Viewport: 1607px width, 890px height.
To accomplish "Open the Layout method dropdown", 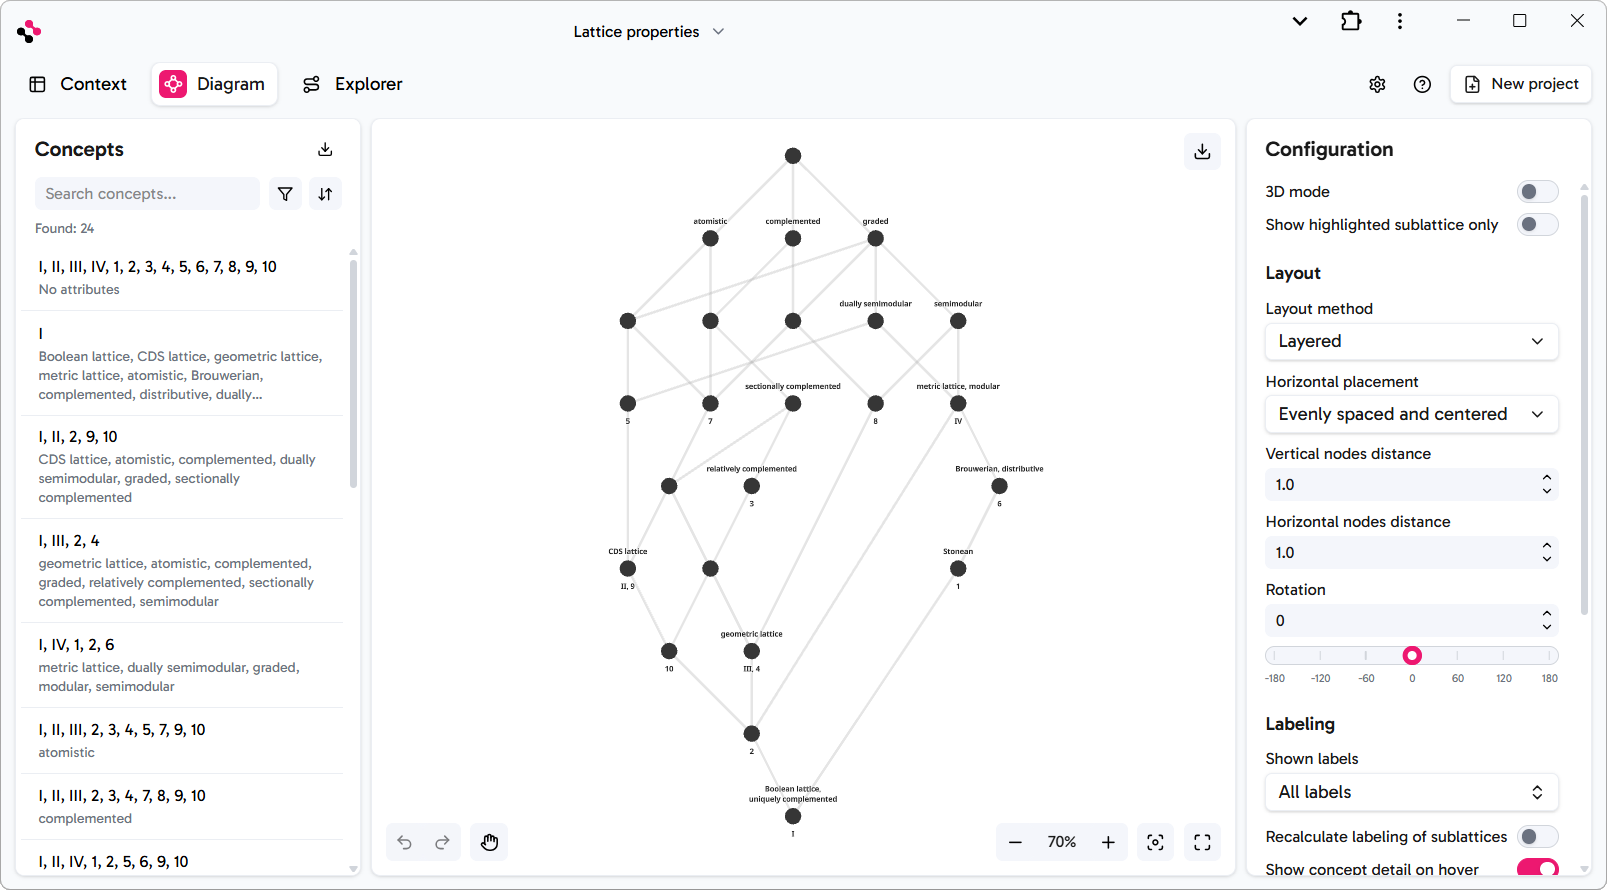I will click(x=1411, y=341).
